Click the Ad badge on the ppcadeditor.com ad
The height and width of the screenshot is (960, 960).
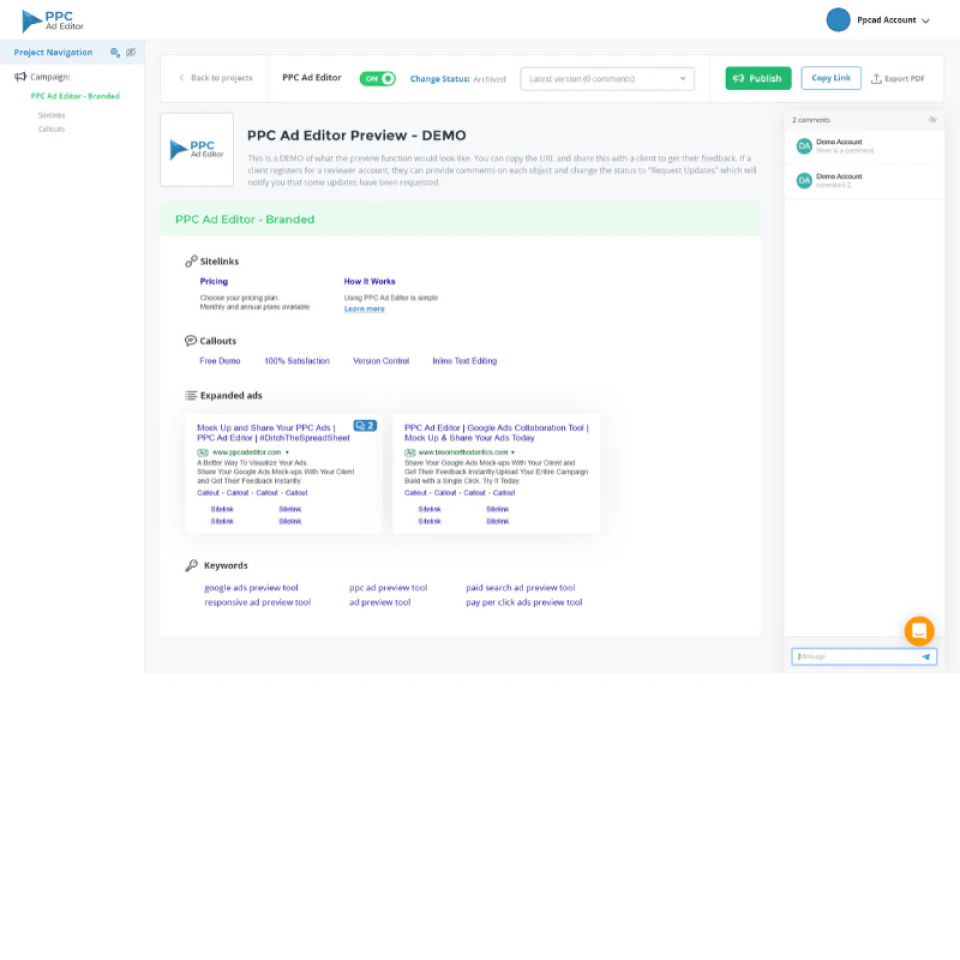coord(203,452)
